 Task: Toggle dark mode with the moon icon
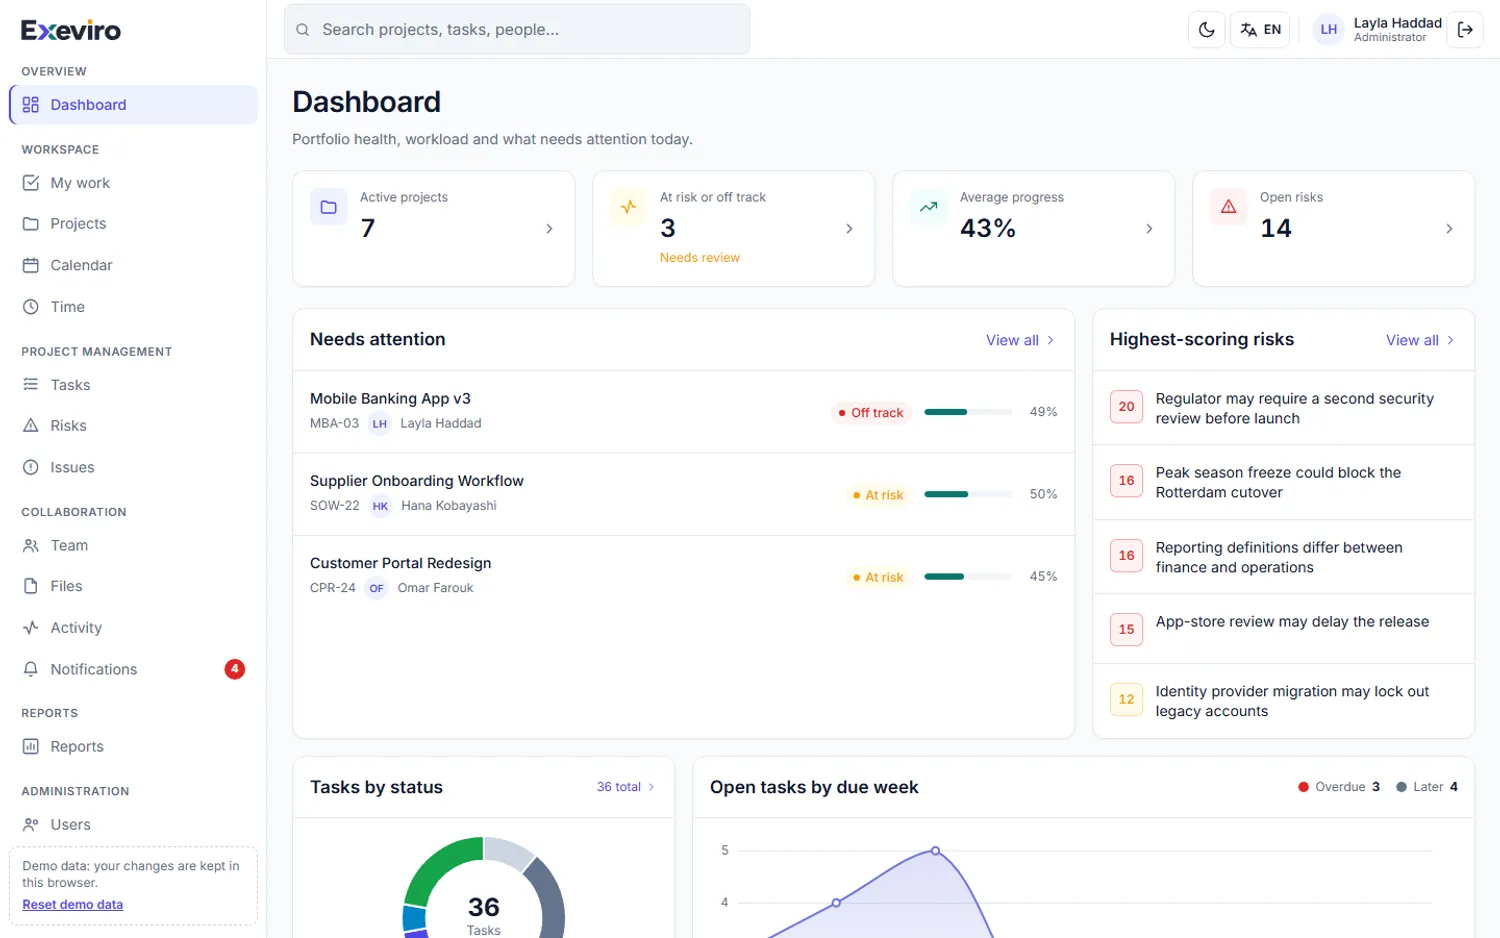1206,30
